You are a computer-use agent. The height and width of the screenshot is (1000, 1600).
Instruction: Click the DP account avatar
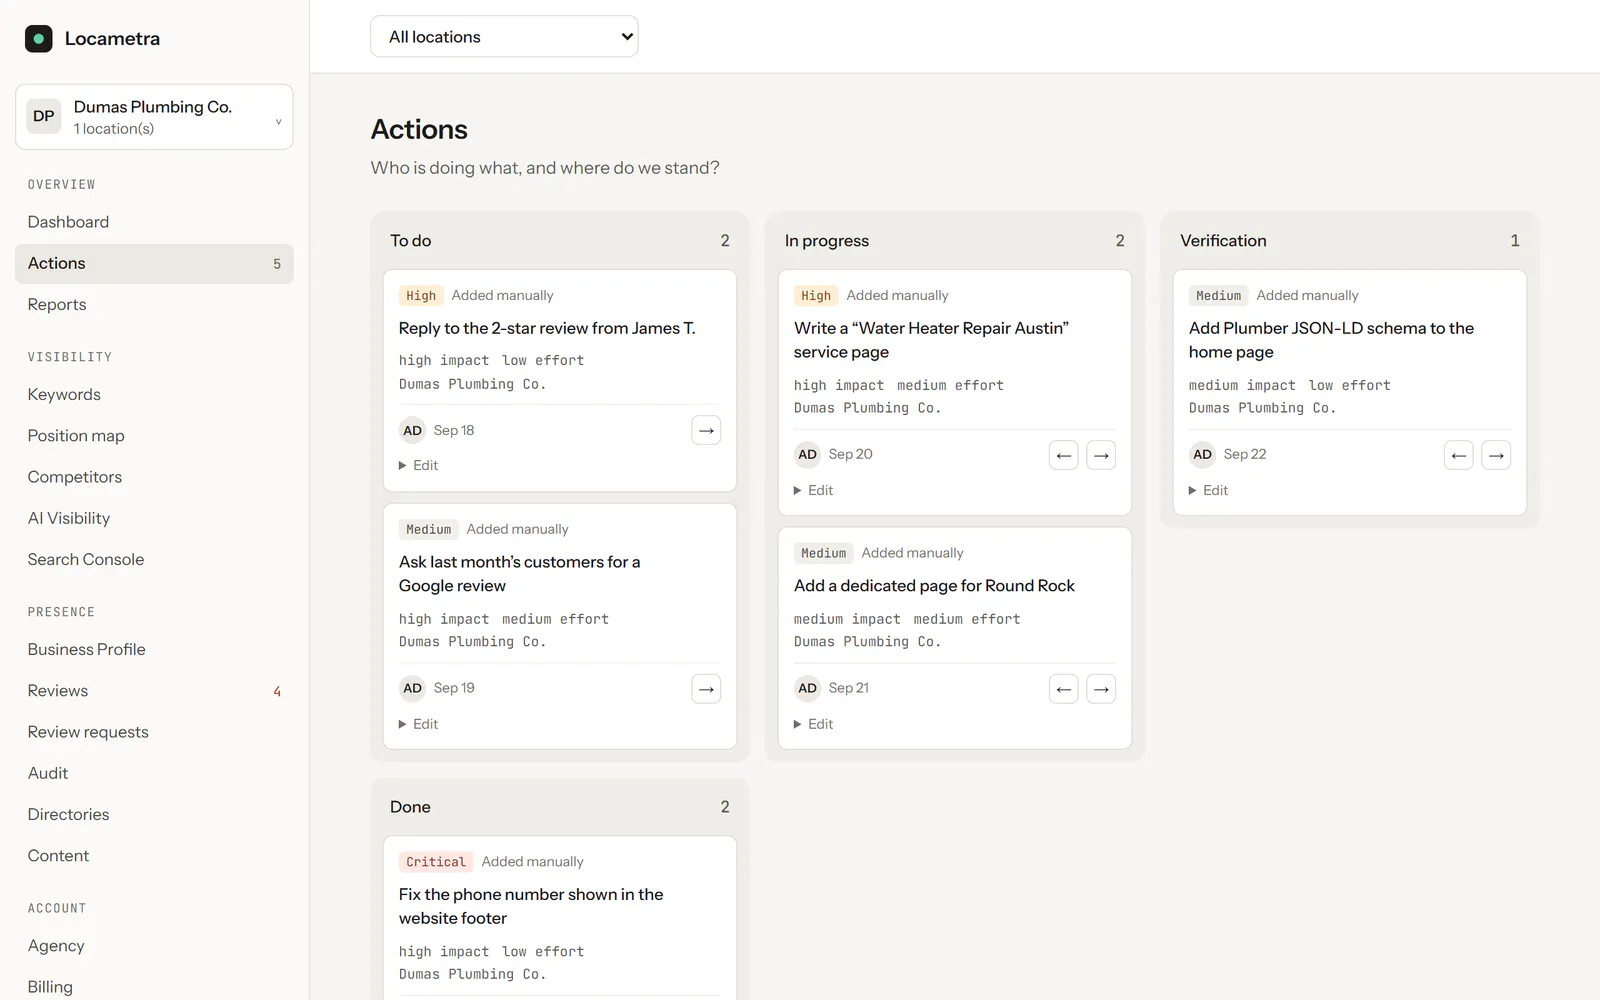tap(44, 116)
